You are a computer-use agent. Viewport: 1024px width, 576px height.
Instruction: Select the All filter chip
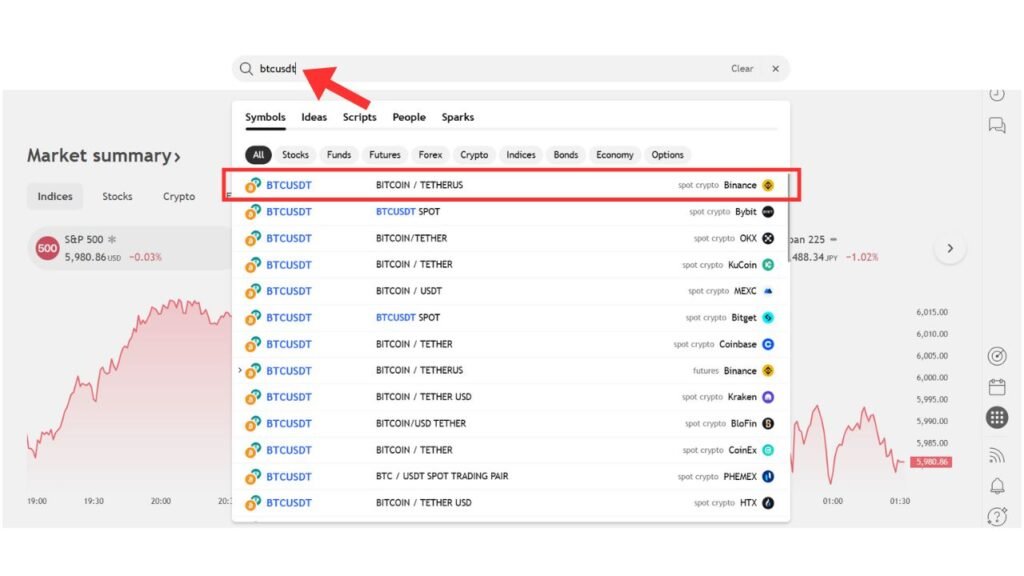(x=258, y=155)
